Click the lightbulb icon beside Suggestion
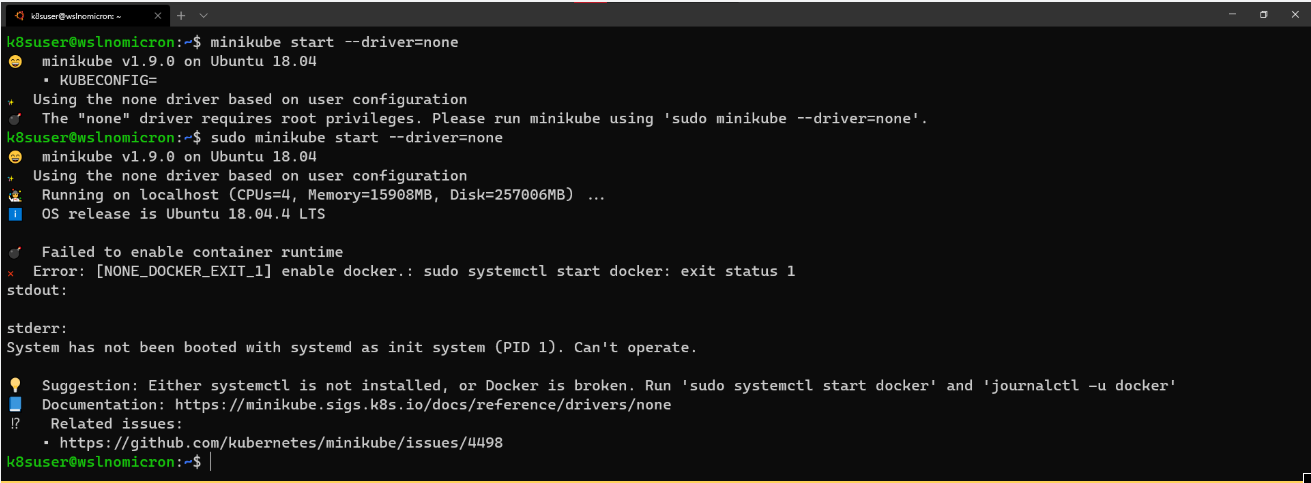1311x483 pixels. 15,385
